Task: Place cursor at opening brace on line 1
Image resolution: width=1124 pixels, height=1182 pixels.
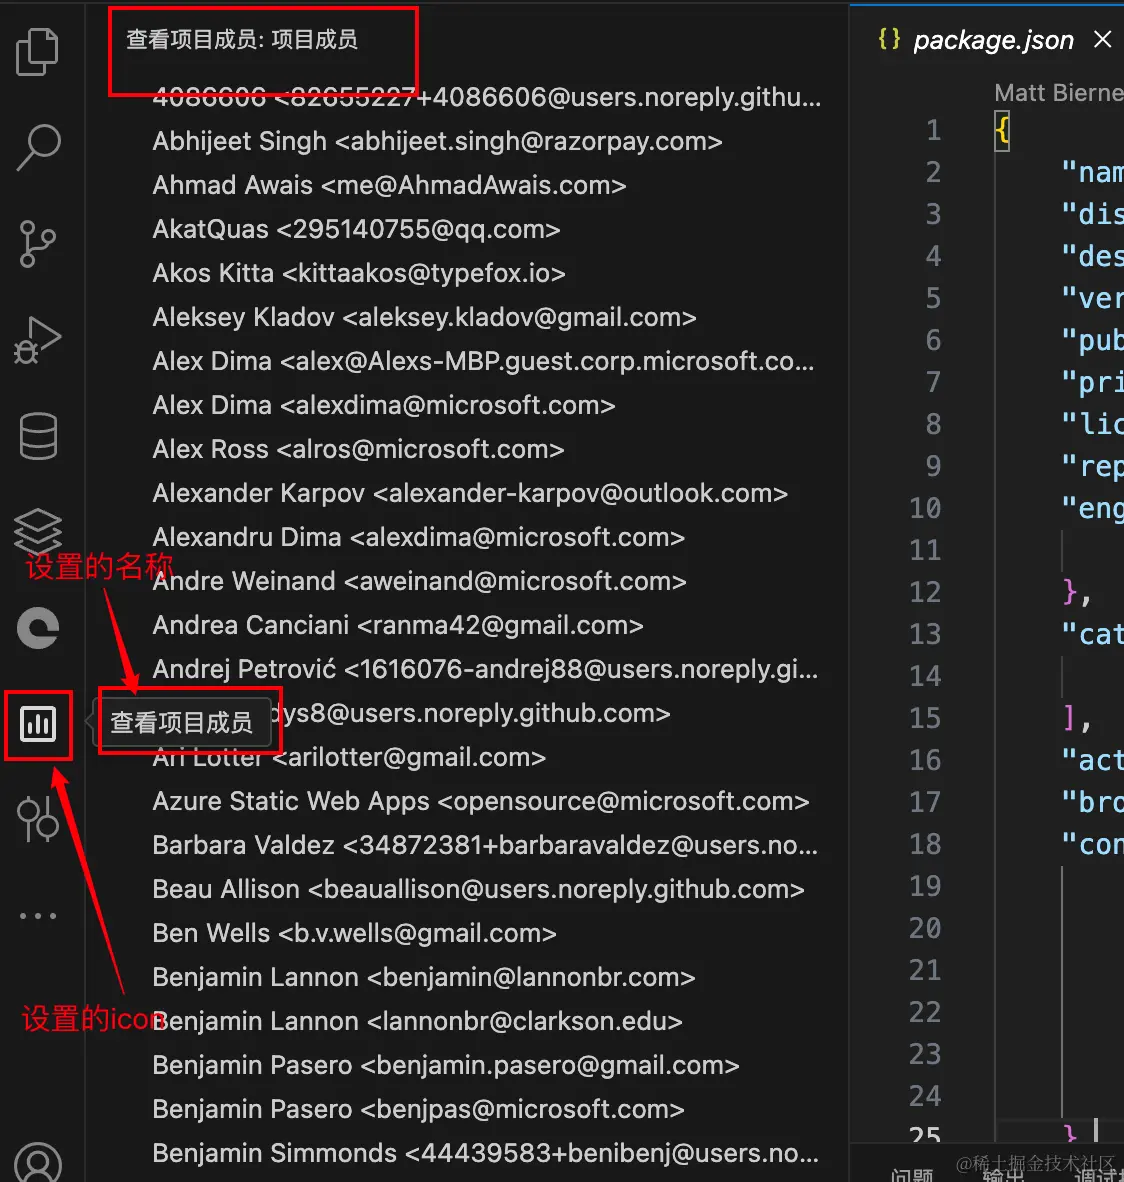Action: coord(1002,131)
